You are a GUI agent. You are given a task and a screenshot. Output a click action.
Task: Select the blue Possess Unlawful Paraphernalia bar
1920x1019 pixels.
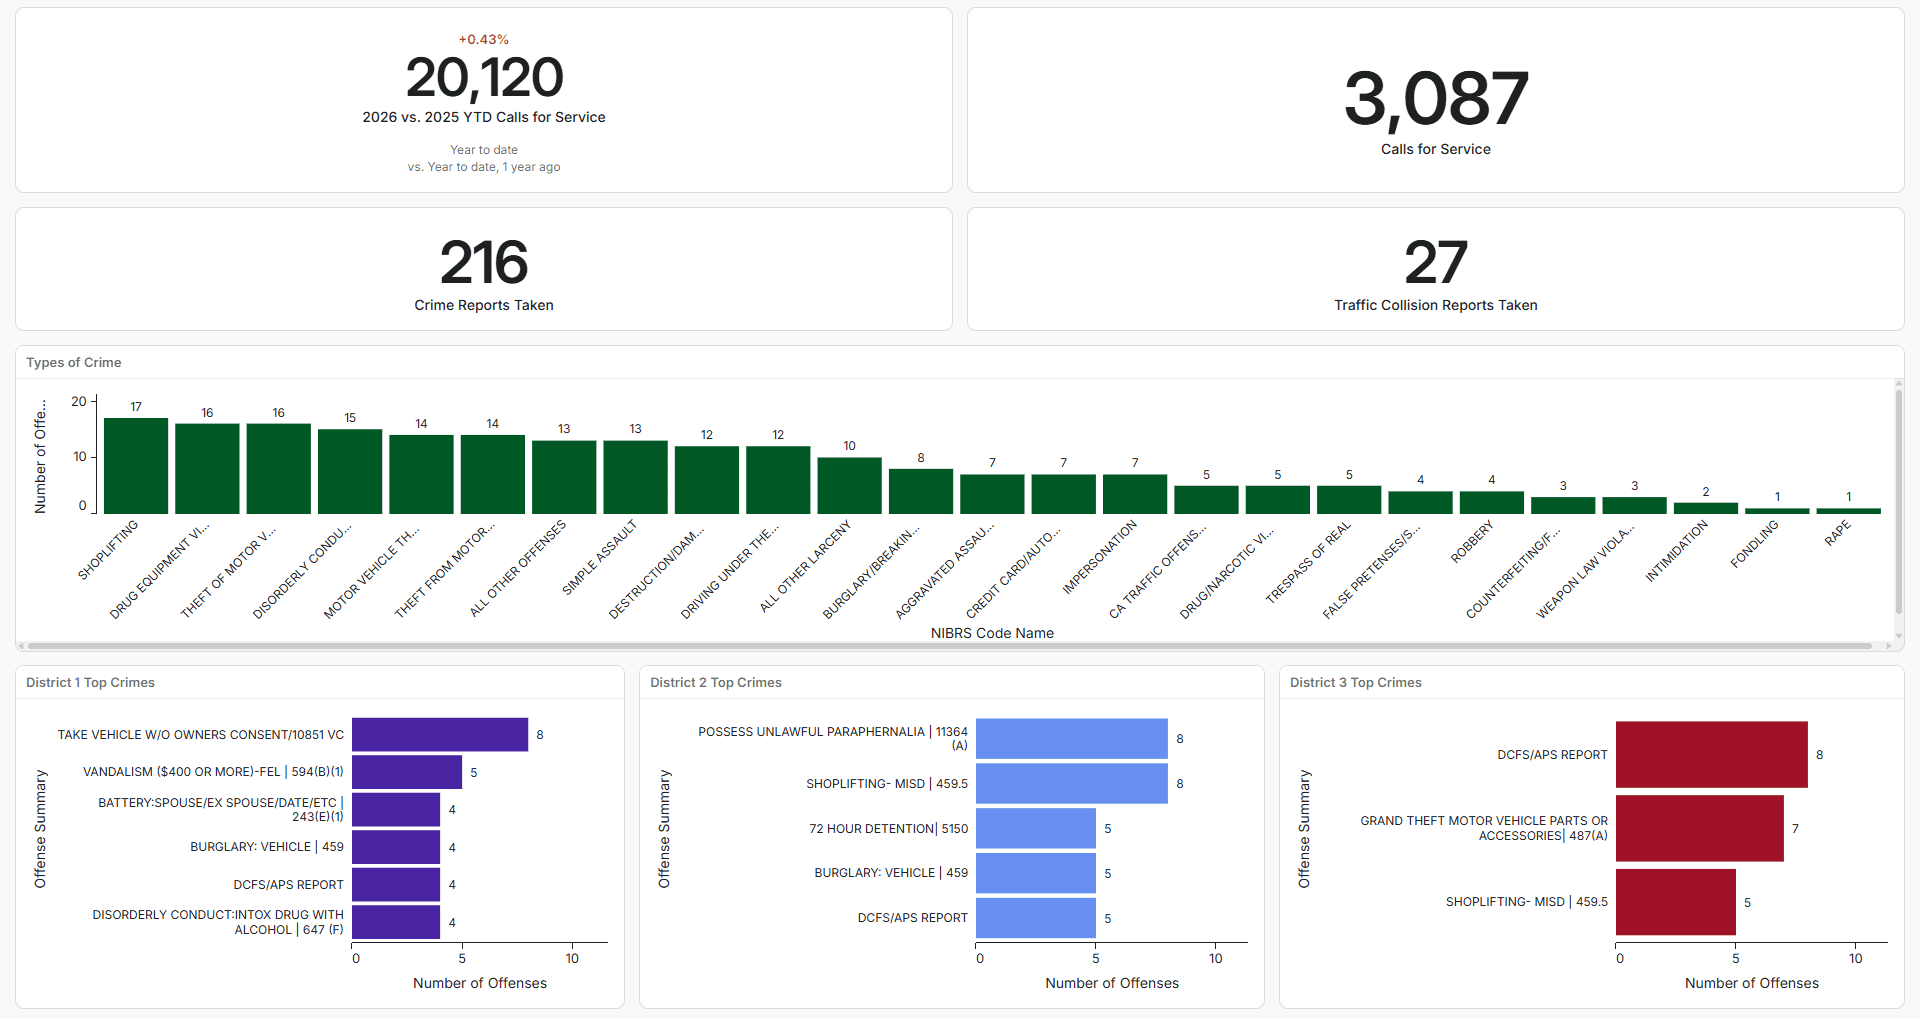click(1071, 739)
